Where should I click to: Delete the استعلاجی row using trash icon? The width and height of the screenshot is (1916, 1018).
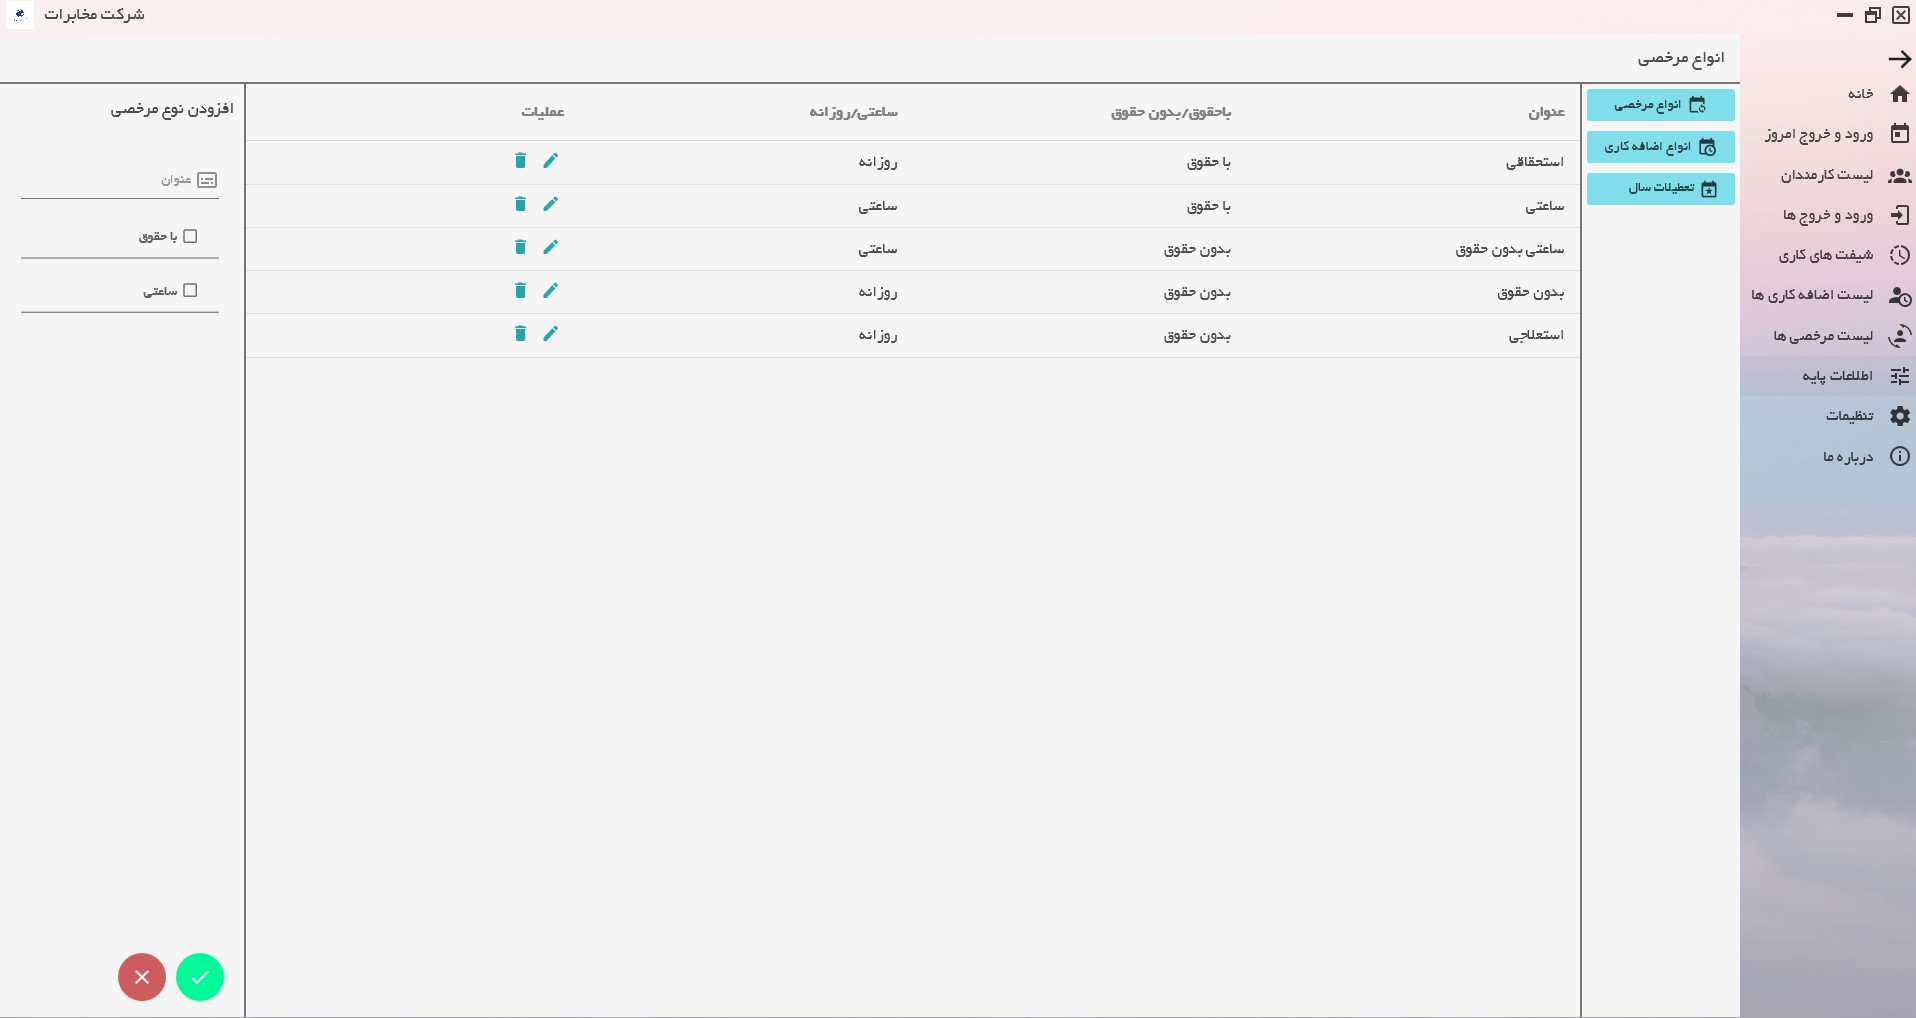click(520, 334)
